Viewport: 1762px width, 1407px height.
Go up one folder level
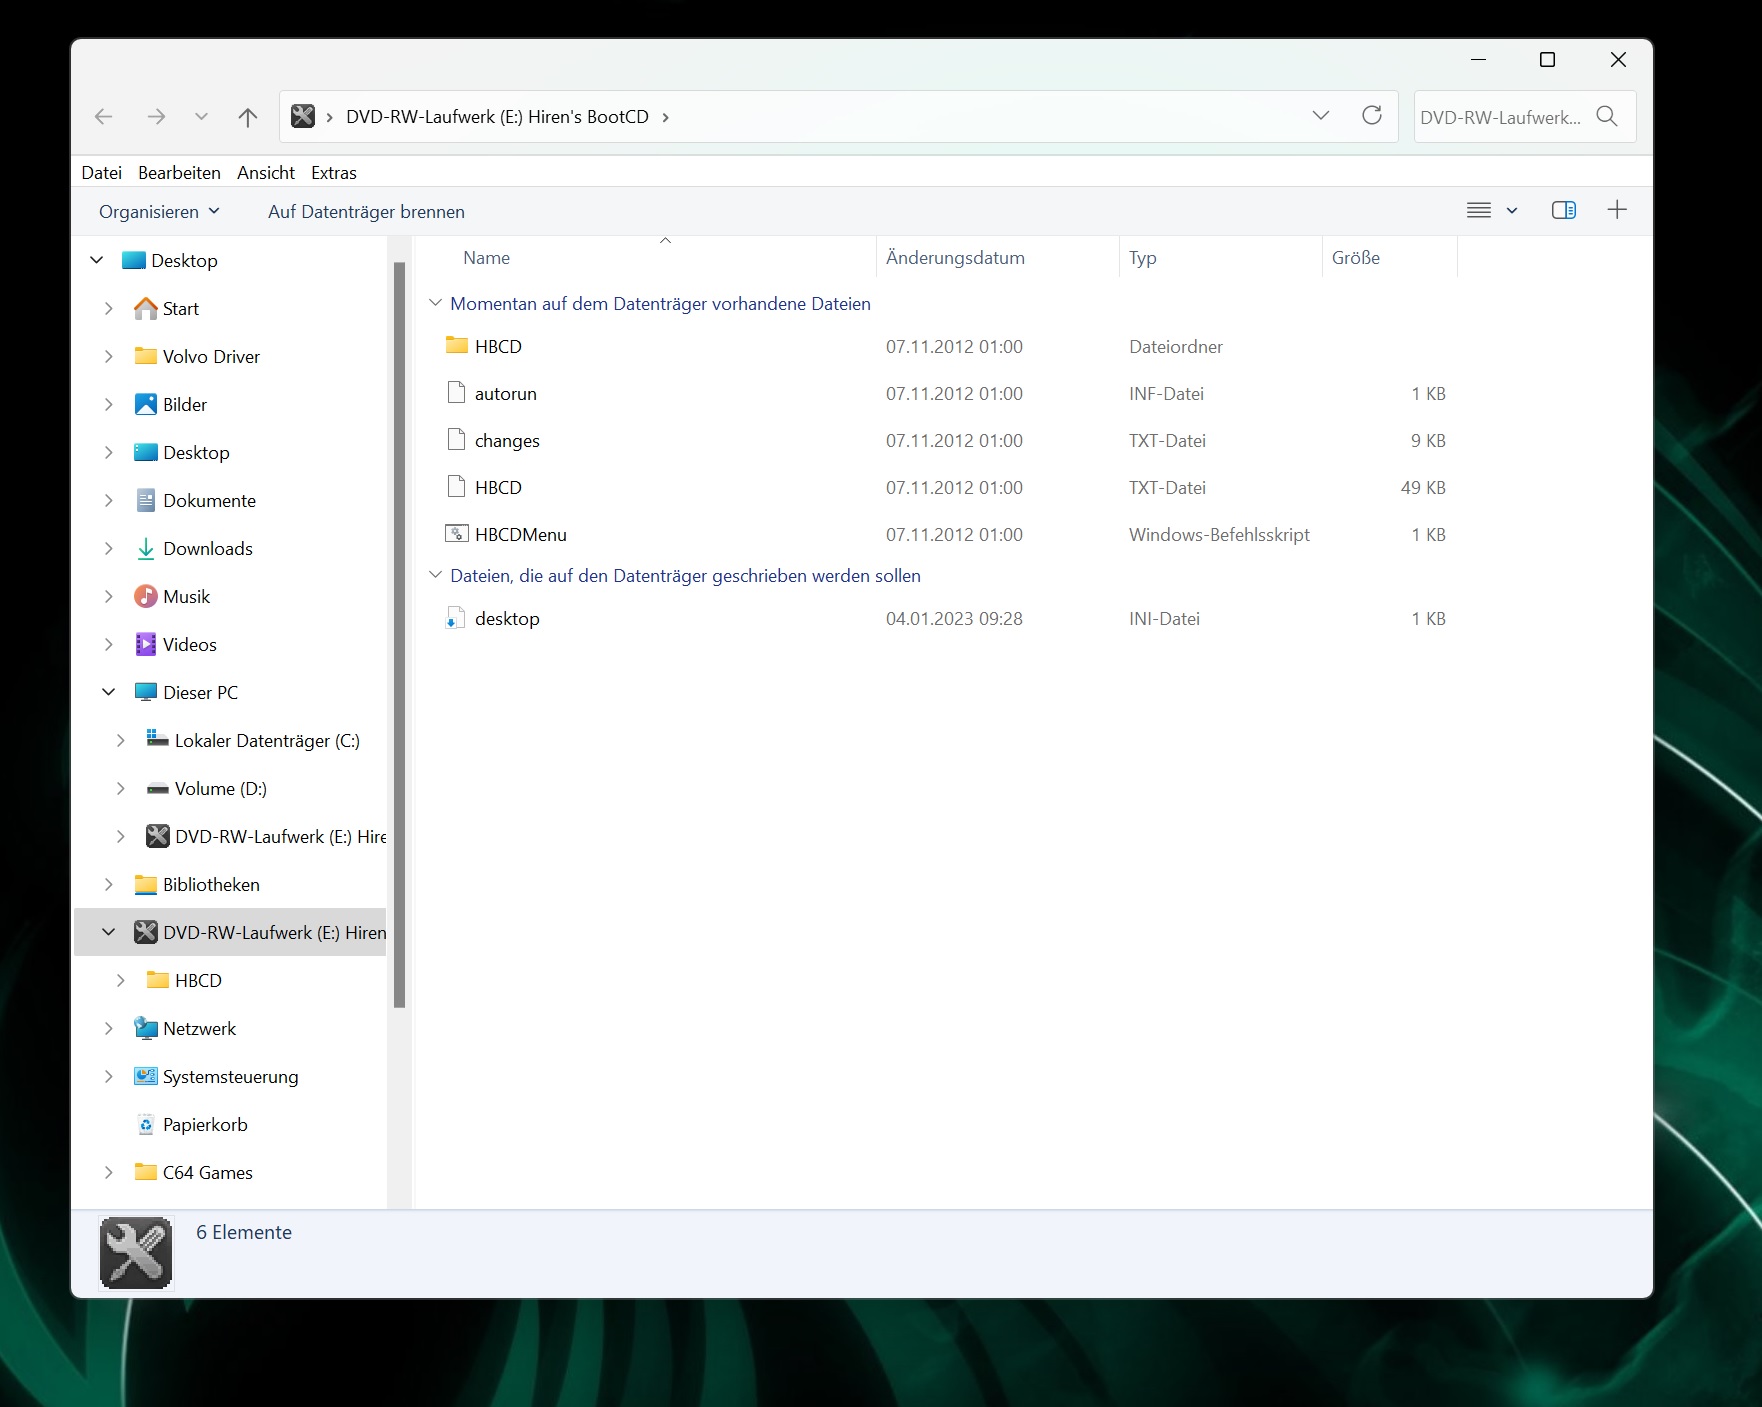[x=248, y=117]
